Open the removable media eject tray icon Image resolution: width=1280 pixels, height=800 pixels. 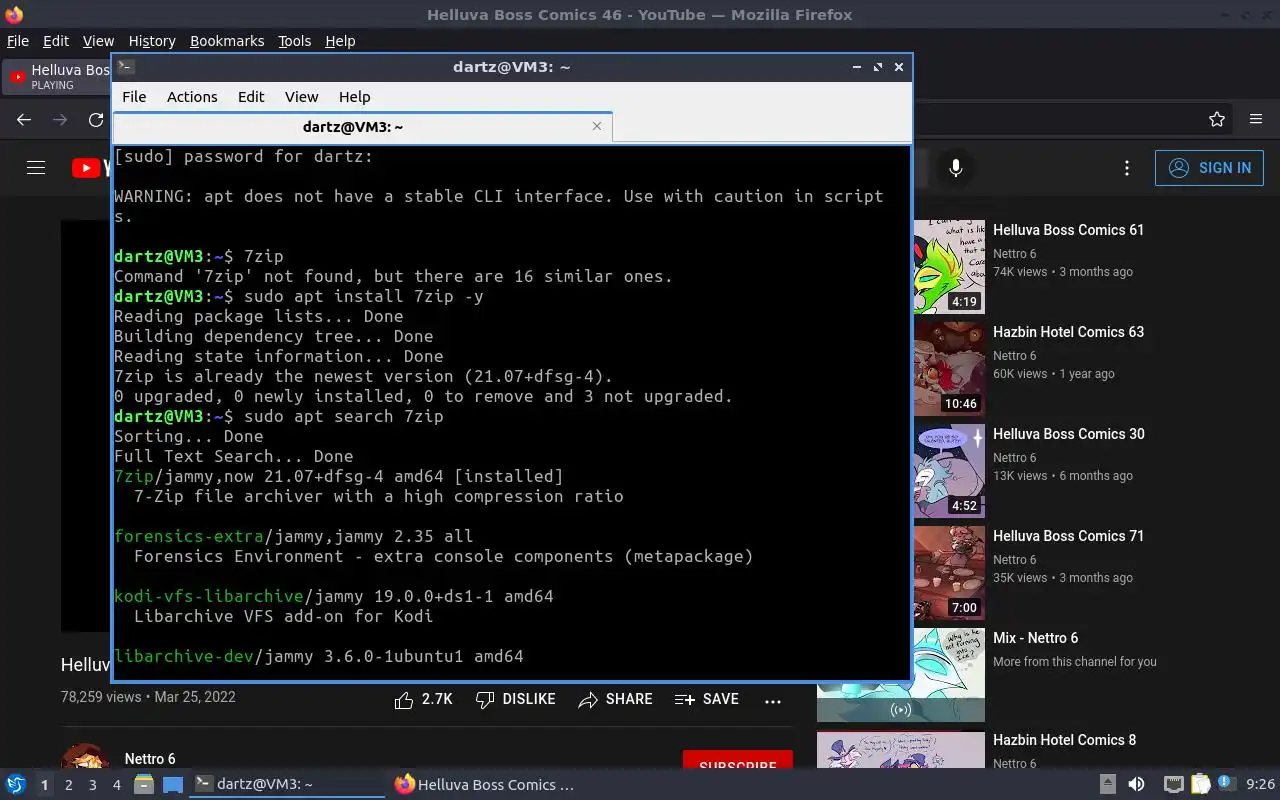pos(1107,785)
